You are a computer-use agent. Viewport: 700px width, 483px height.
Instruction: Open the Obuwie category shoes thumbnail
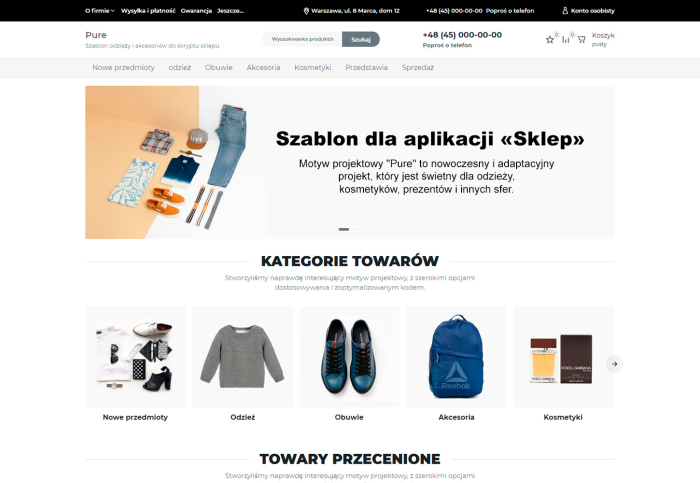pos(349,356)
